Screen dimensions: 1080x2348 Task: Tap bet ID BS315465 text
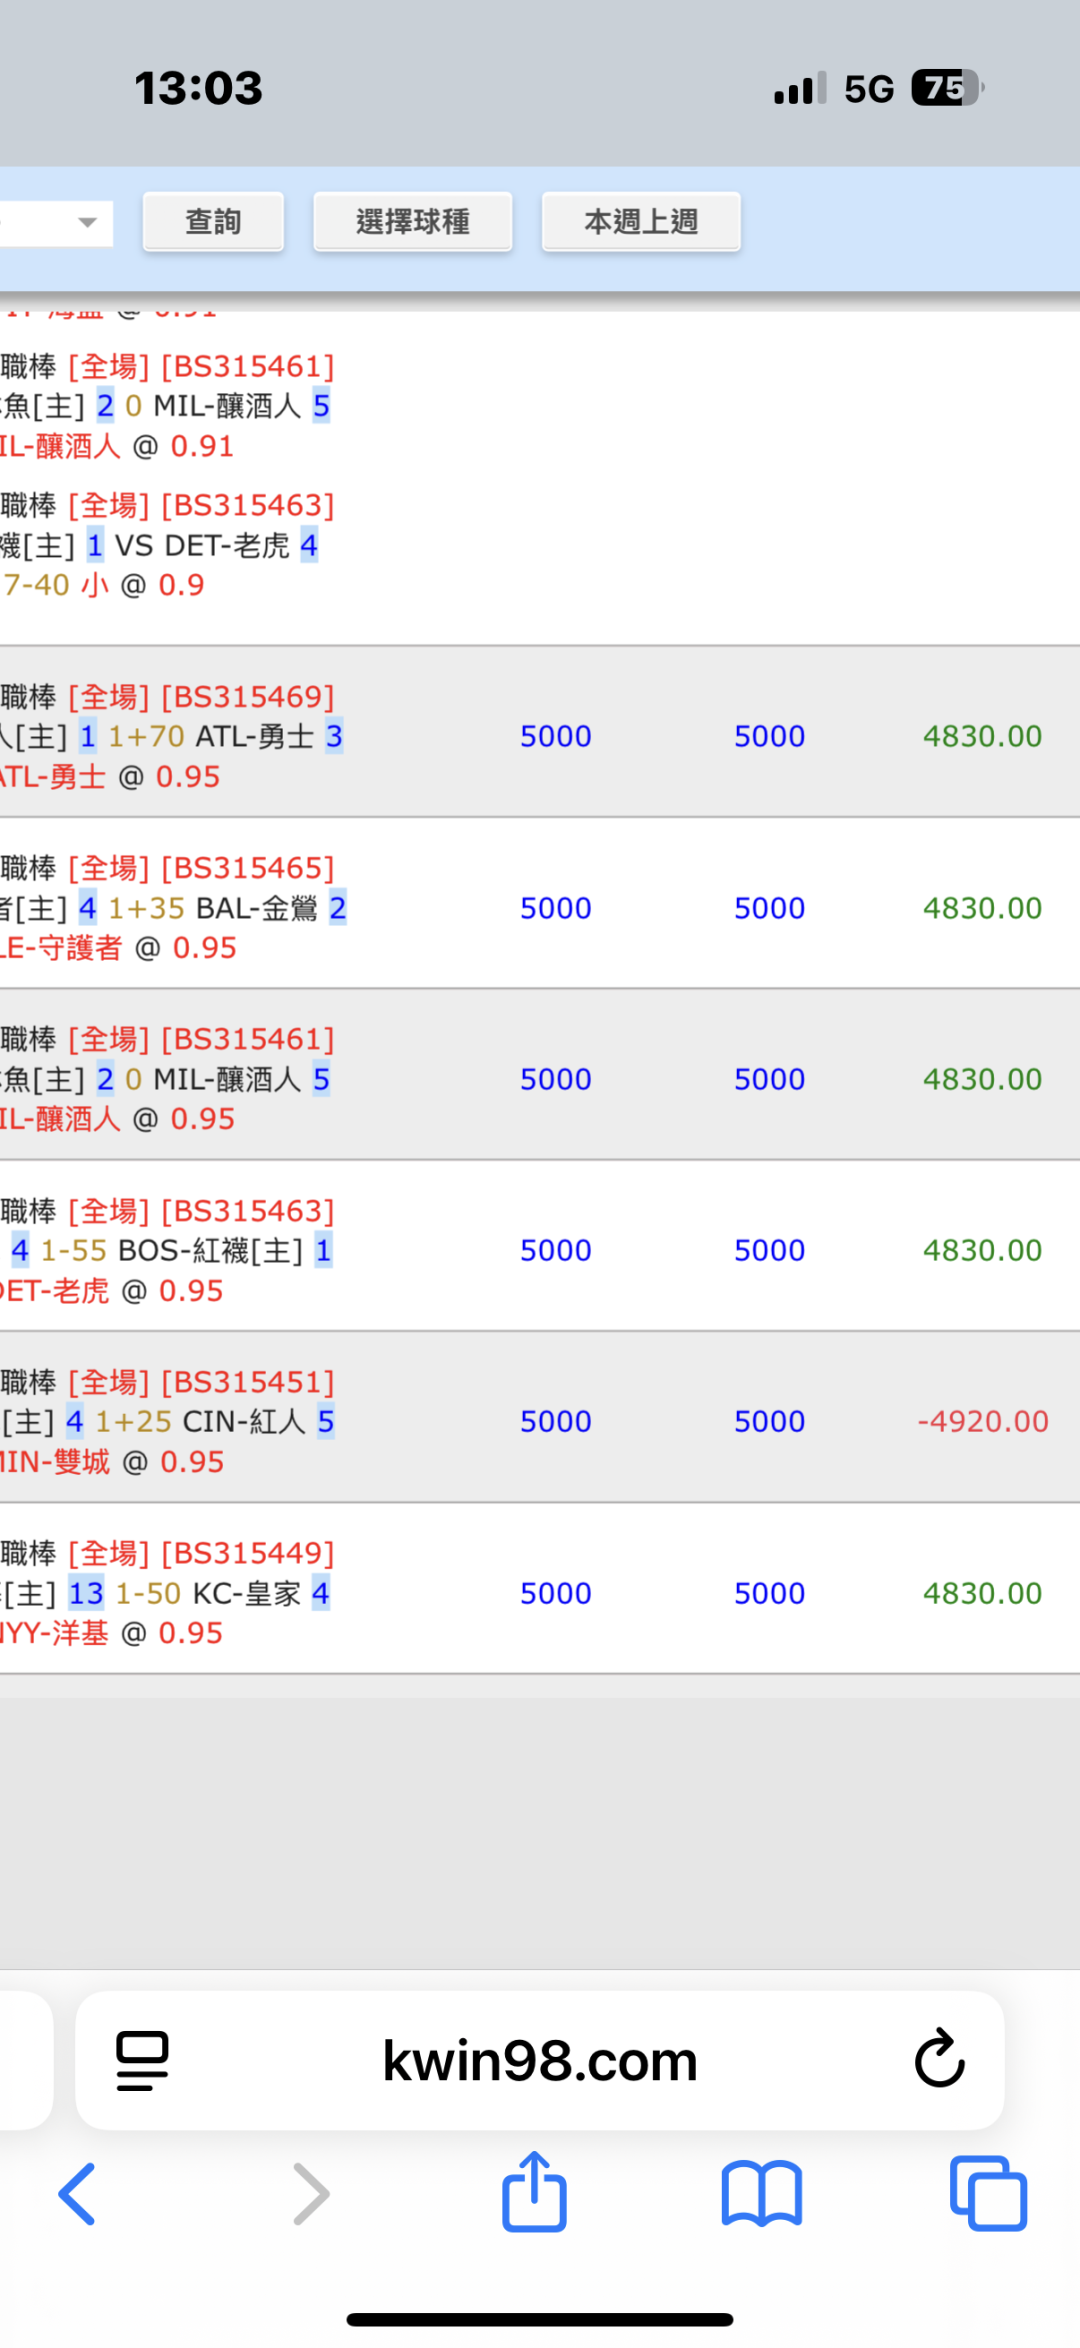pos(247,868)
